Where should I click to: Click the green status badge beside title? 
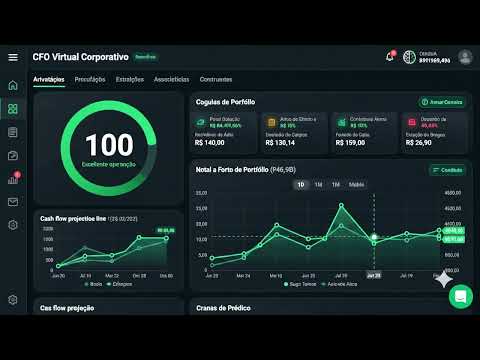coord(145,57)
